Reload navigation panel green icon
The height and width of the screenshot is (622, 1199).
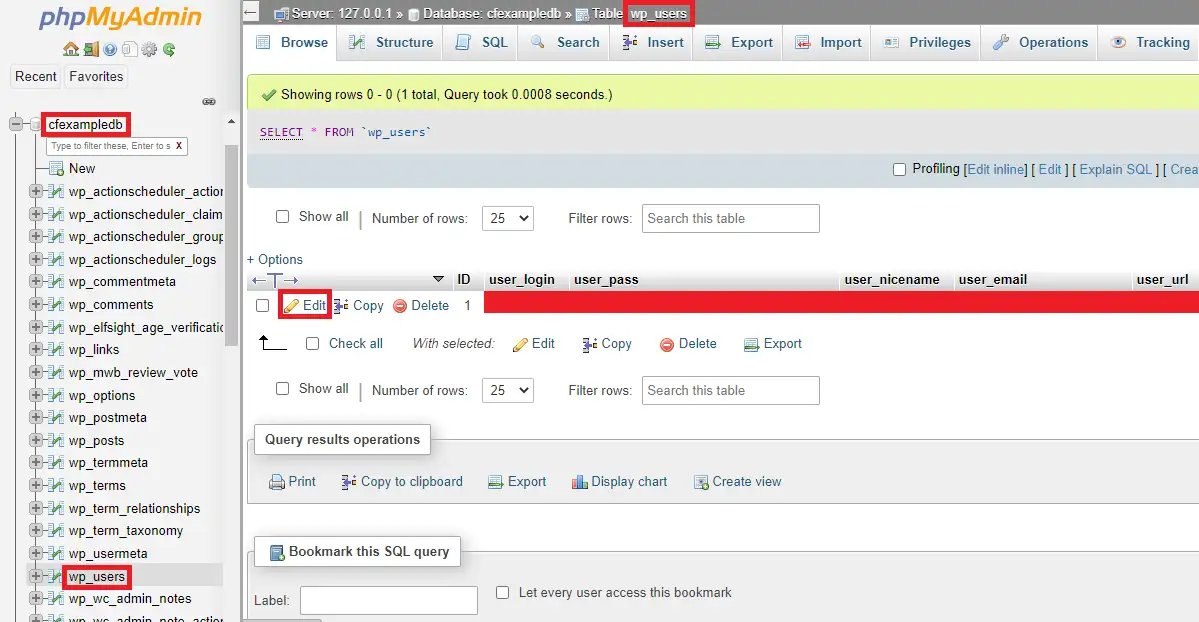click(169, 50)
